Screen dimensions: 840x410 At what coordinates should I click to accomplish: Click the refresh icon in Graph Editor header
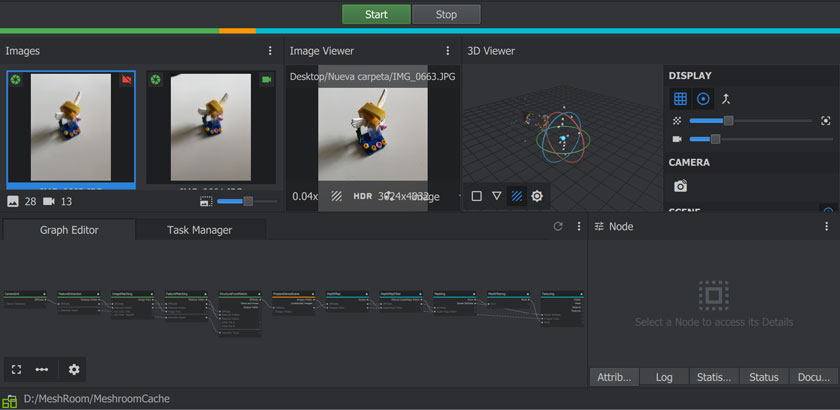point(558,227)
